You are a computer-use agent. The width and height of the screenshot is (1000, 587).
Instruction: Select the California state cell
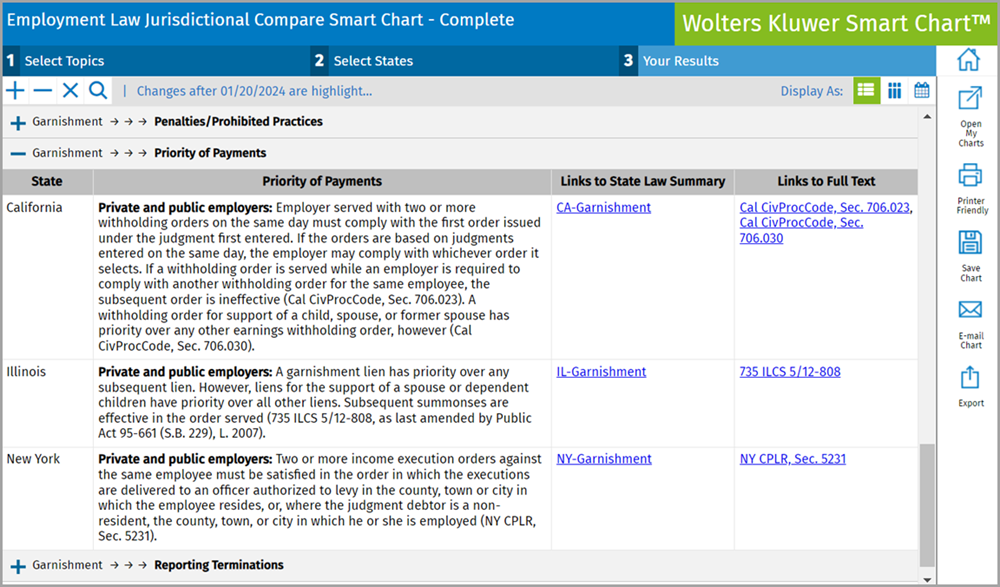[x=48, y=277]
